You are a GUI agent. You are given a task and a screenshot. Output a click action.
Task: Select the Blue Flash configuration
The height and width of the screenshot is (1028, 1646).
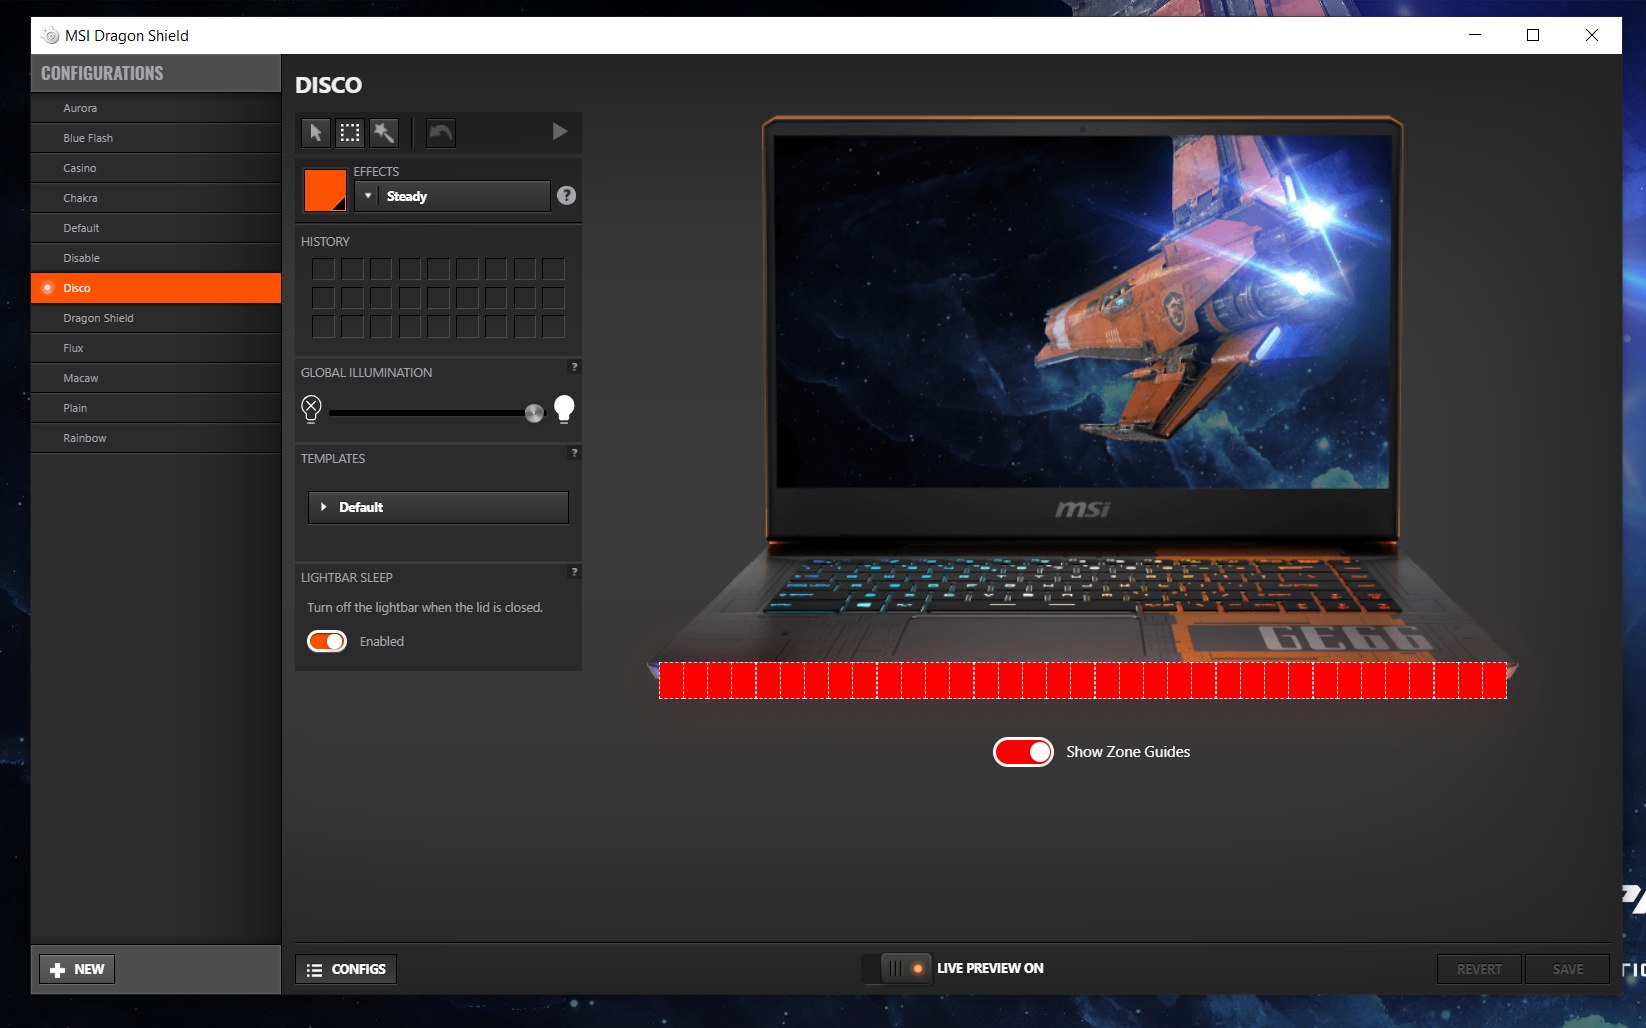(156, 138)
